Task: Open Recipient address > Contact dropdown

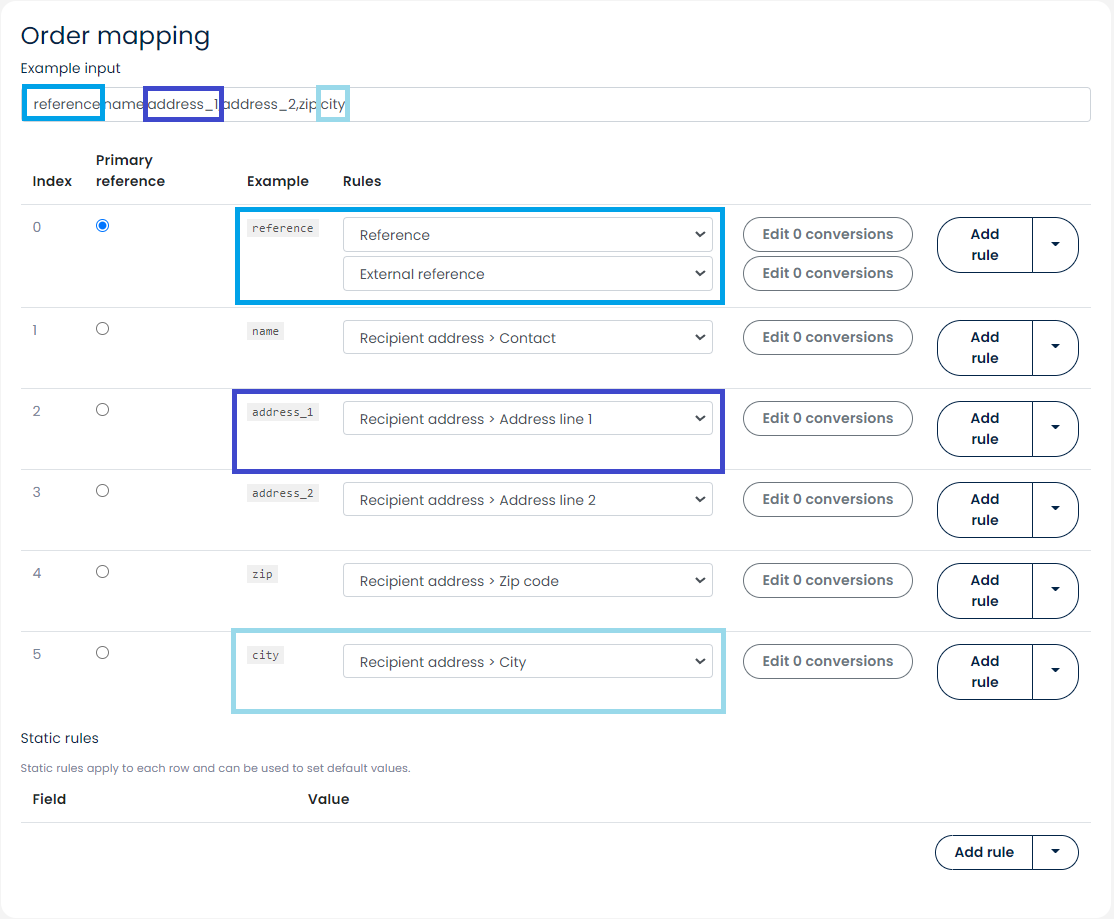Action: 527,338
